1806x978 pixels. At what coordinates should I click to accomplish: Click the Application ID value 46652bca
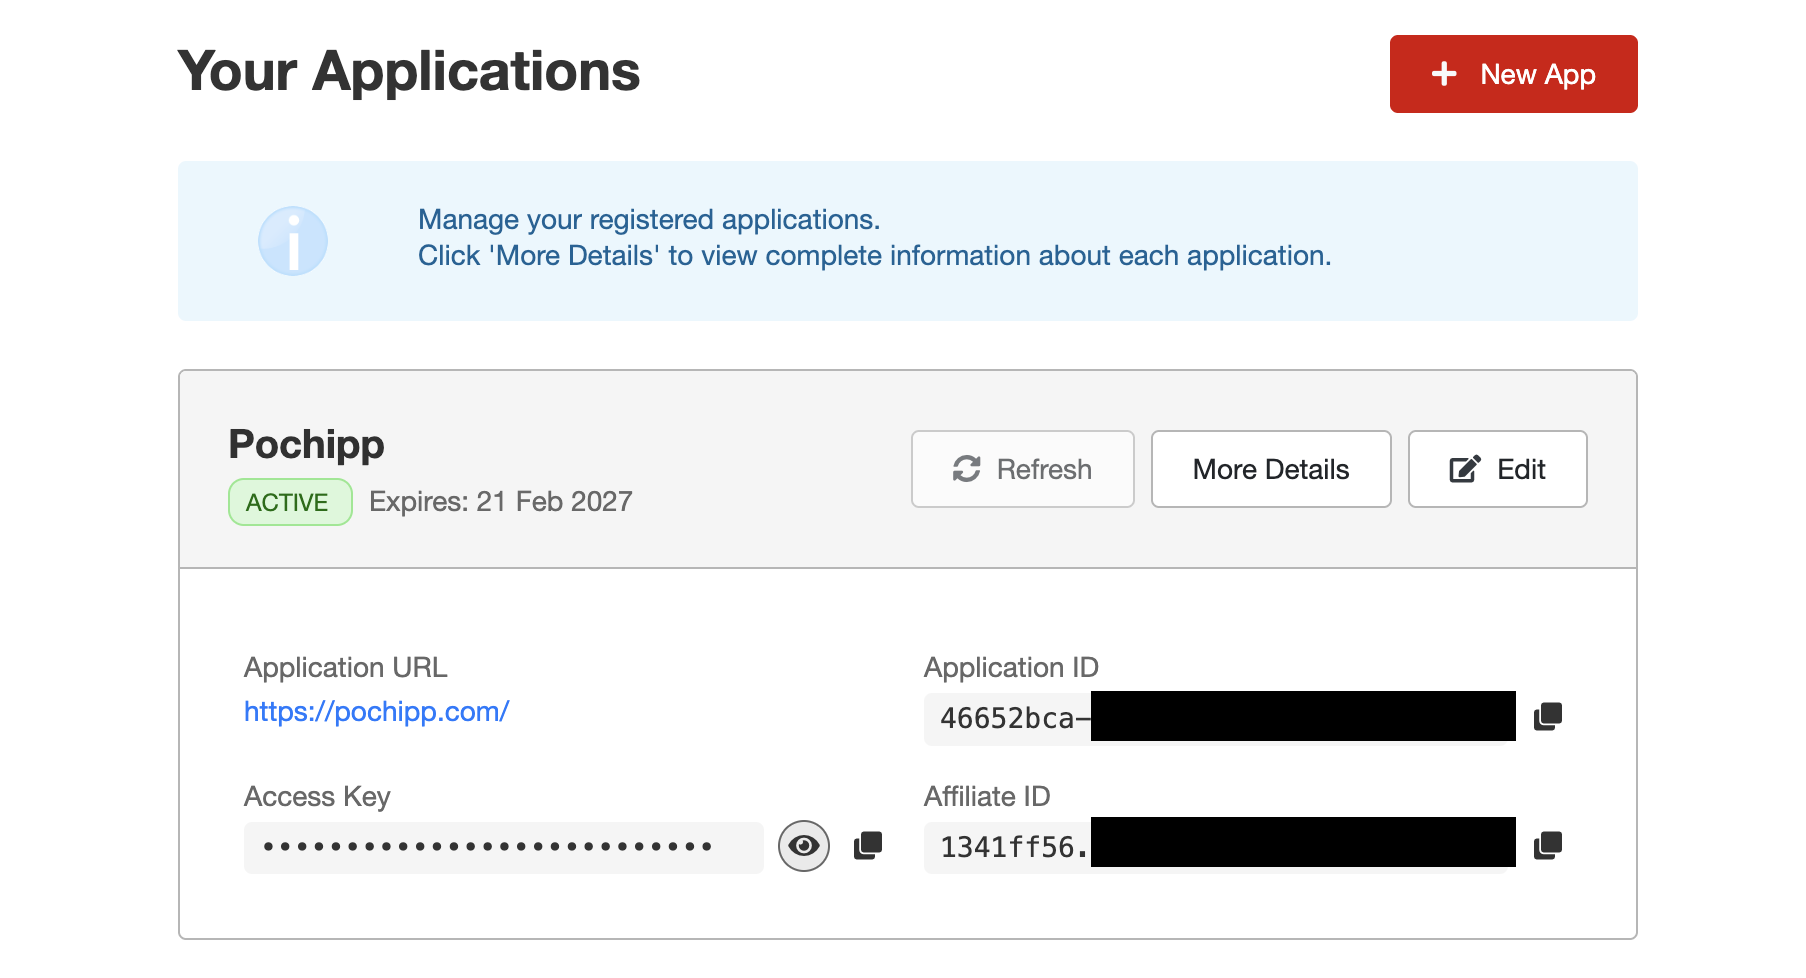(1007, 718)
